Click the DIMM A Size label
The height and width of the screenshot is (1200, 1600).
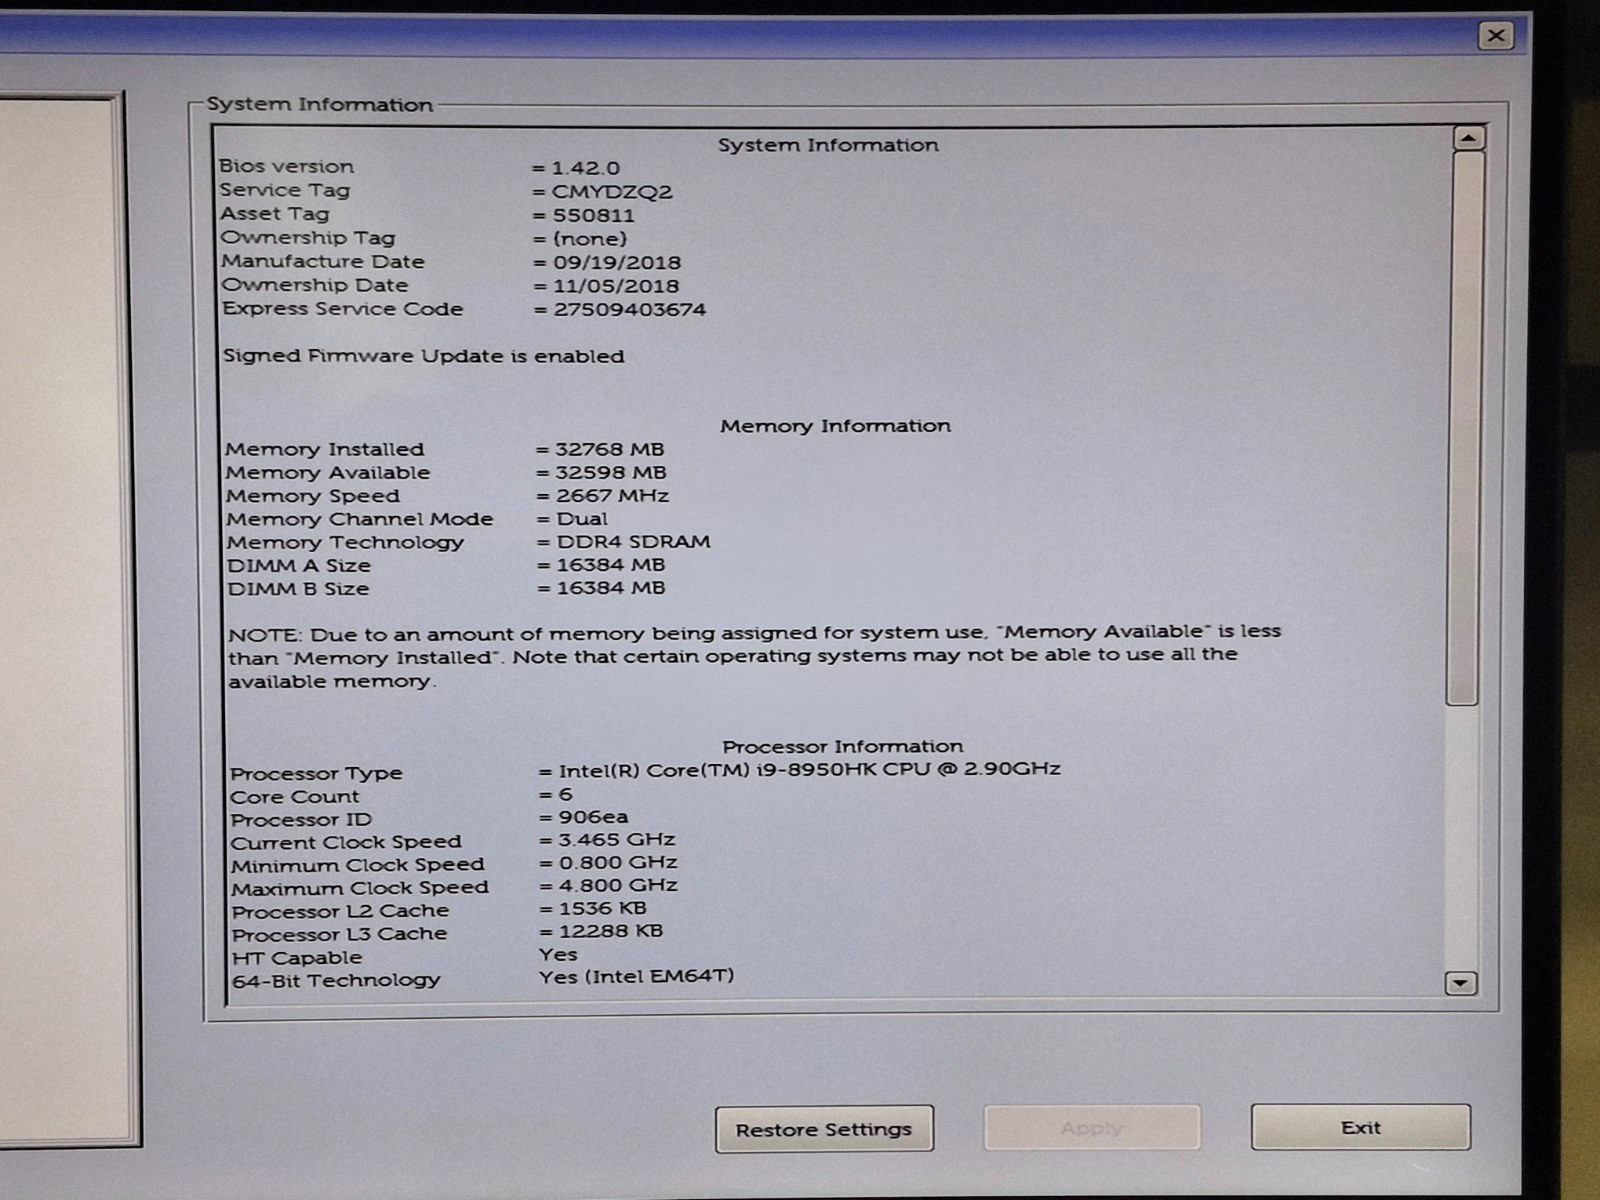tap(298, 566)
